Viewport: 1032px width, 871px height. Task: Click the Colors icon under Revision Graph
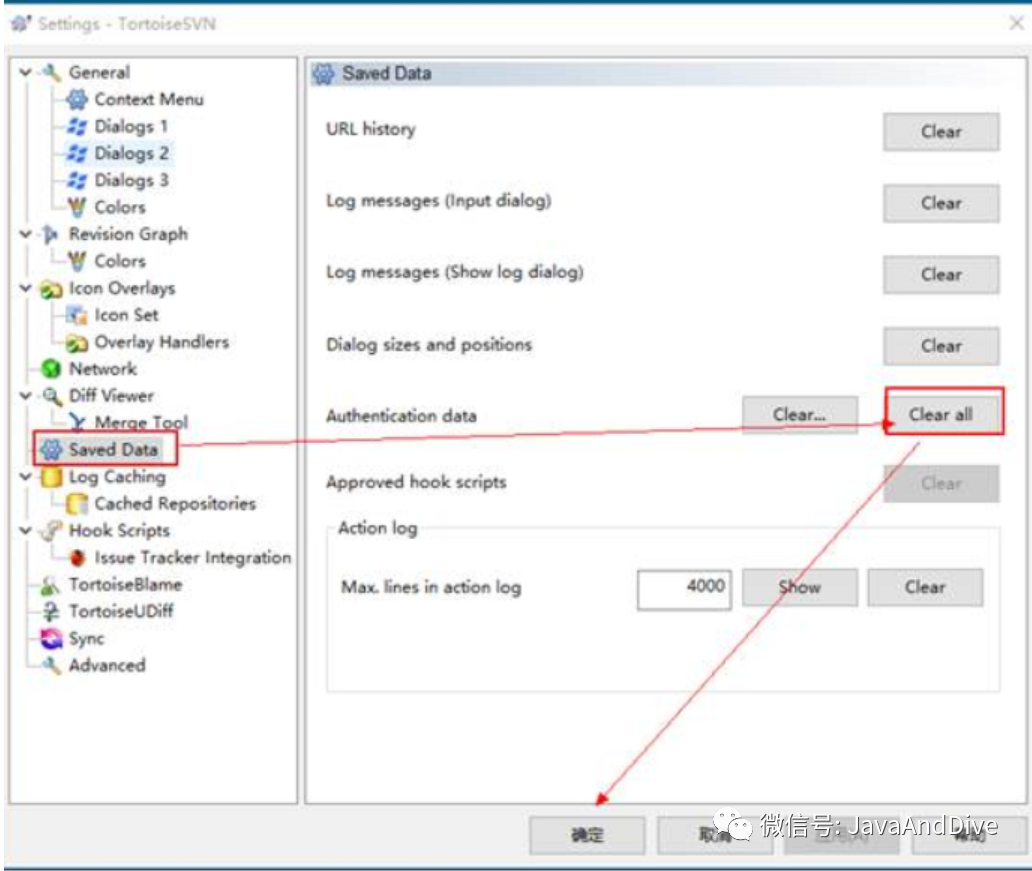[77, 261]
